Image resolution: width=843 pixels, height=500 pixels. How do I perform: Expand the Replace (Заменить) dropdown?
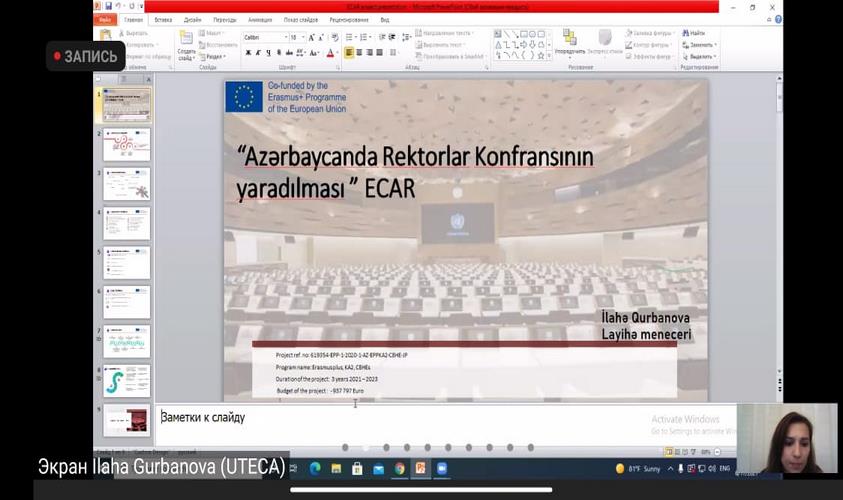click(x=715, y=45)
